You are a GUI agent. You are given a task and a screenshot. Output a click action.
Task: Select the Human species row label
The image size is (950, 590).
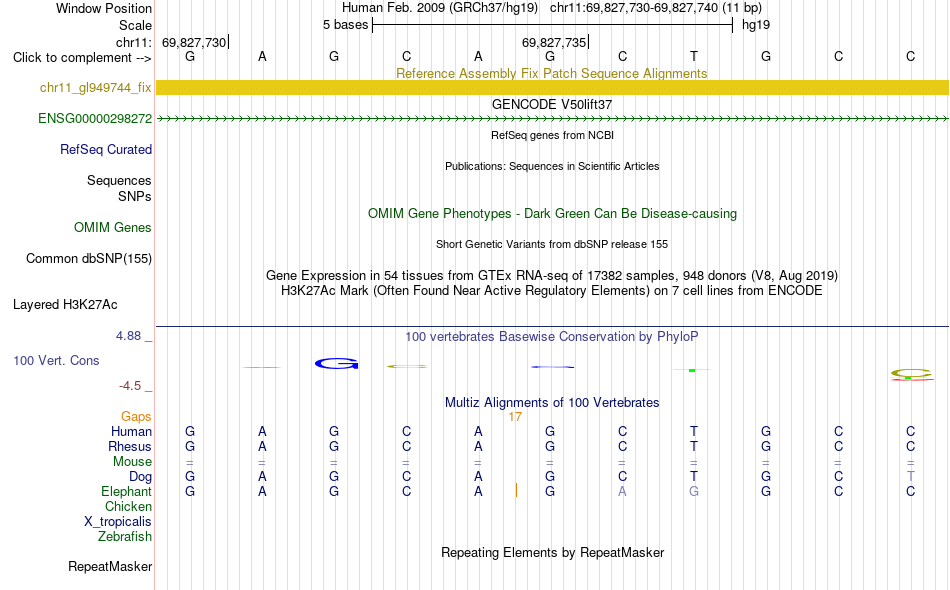[131, 431]
